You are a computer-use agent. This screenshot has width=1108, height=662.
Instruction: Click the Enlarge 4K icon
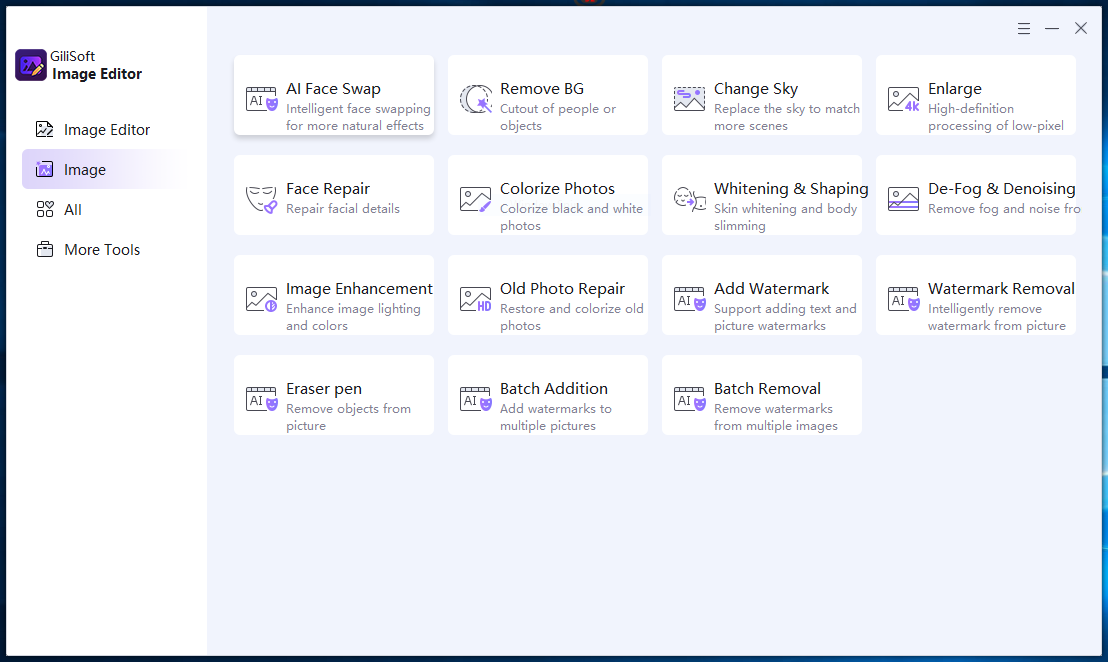(x=903, y=99)
